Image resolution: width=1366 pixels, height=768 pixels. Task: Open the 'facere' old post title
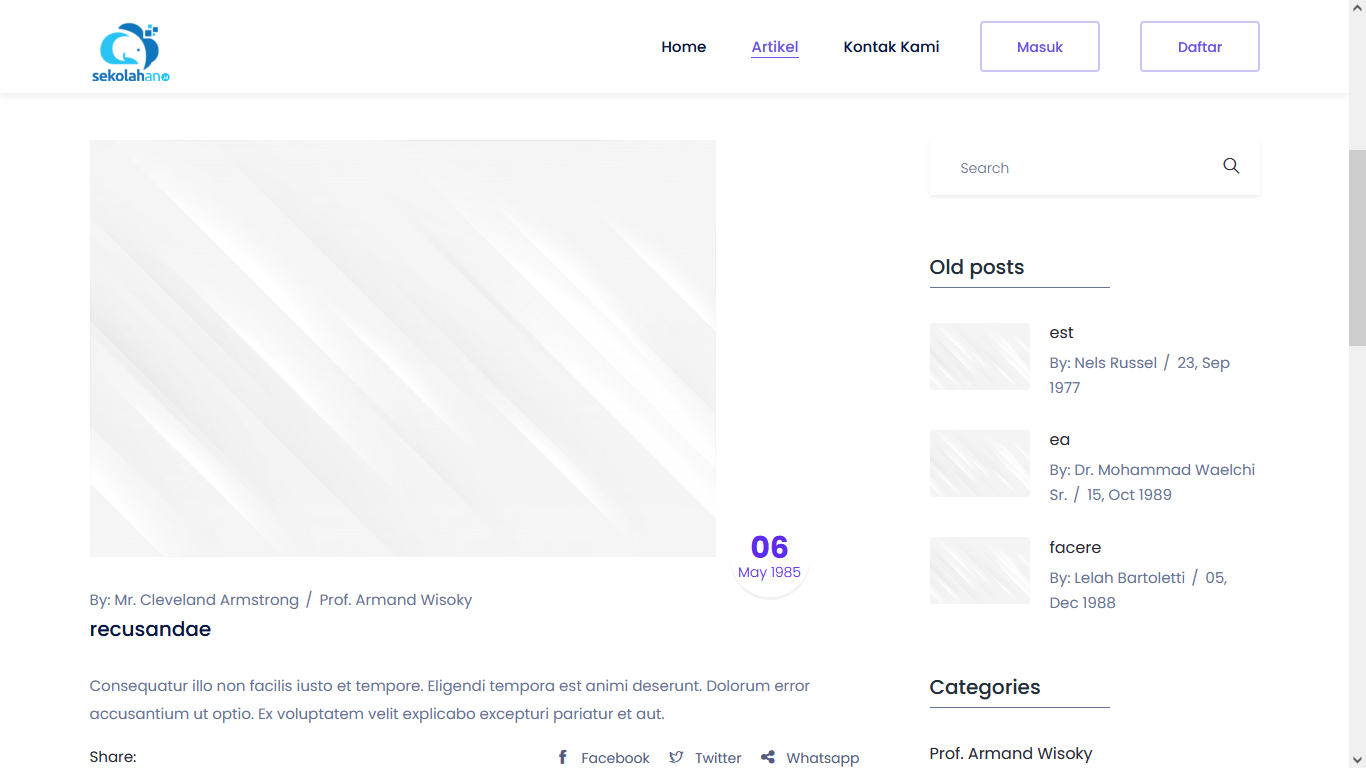[1075, 548]
